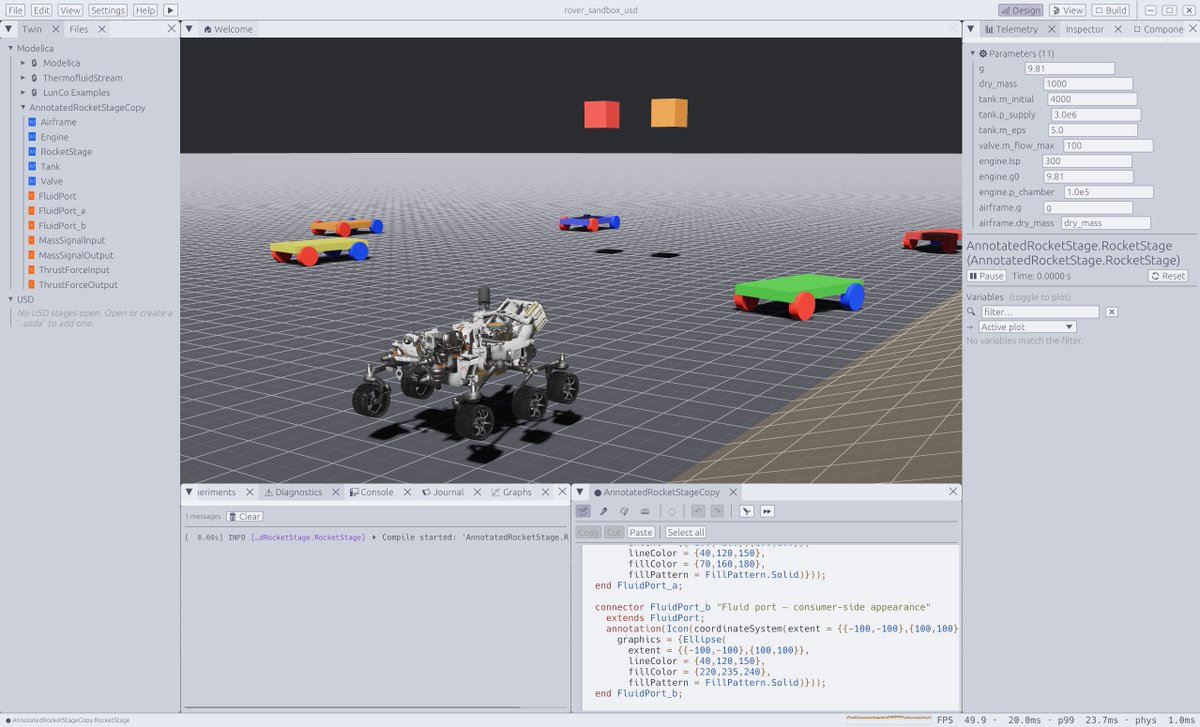This screenshot has height=727, width=1200.
Task: Click the fast-forward icon in editor toolbar
Action: point(767,511)
